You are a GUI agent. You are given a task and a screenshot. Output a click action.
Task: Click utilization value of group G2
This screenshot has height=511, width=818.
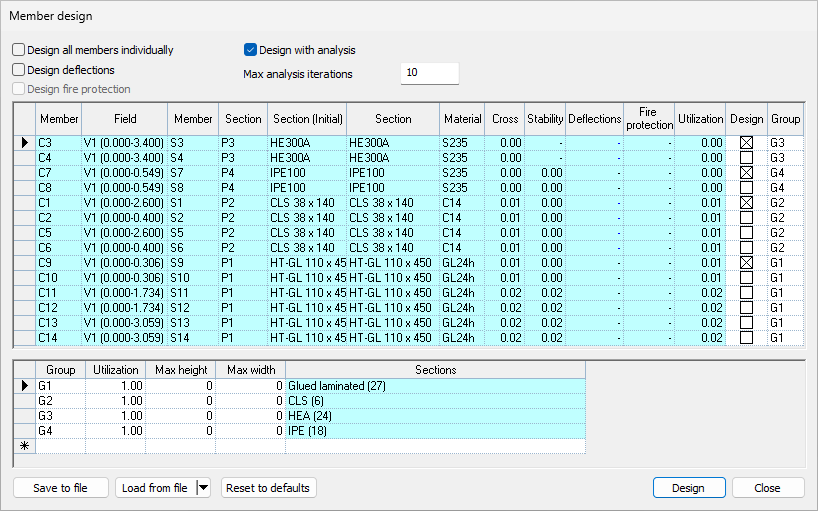(x=115, y=400)
